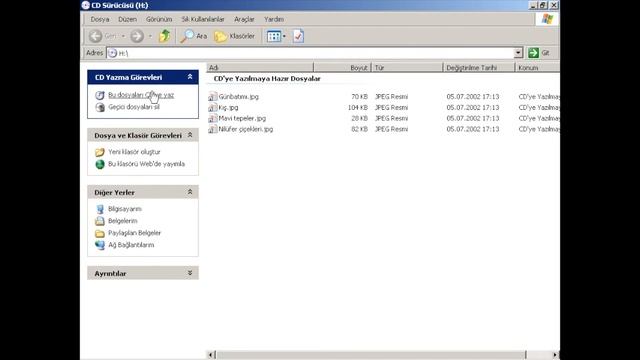
Task: Select the Nilüfer çiçekleri.jpg file name
Action: [x=246, y=129]
